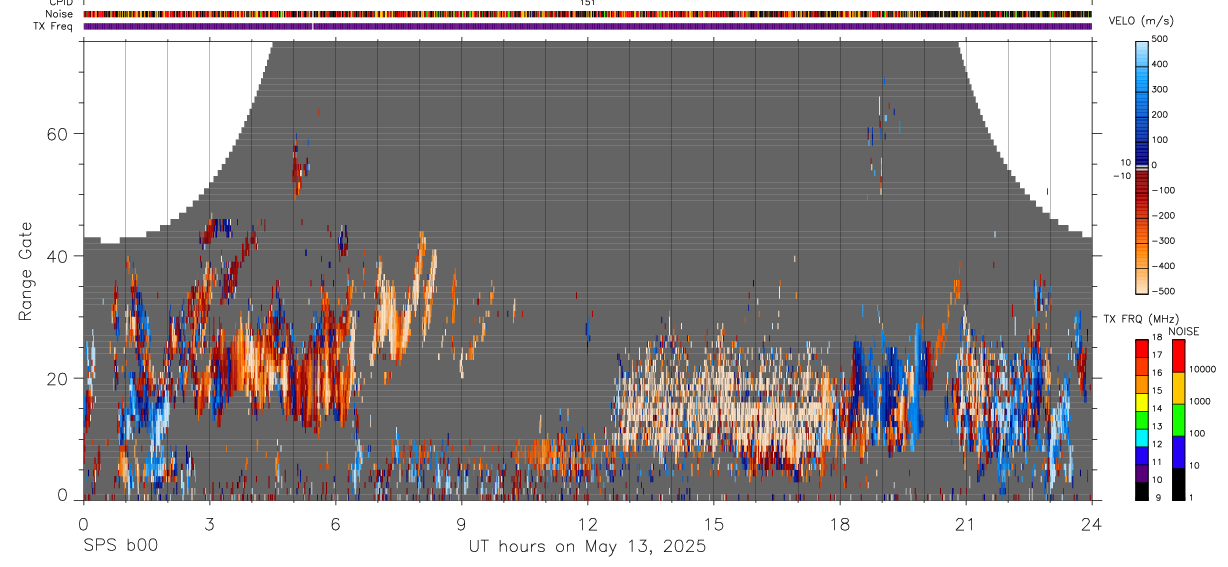Click the CPID value 151

587,3
